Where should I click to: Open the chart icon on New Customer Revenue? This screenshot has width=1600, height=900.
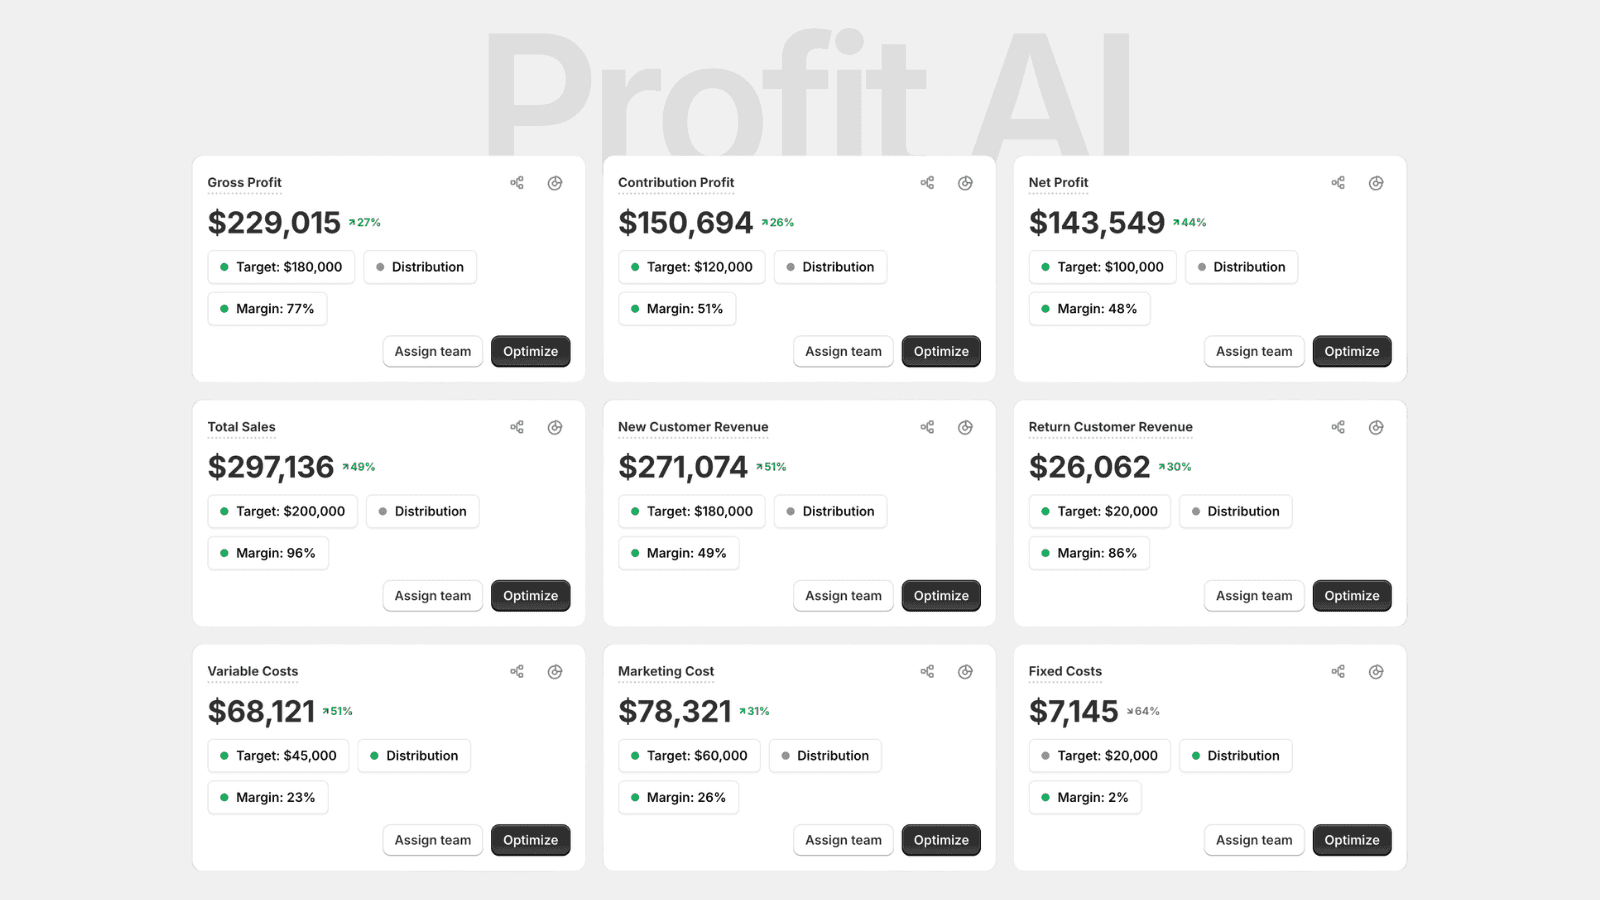click(x=965, y=426)
